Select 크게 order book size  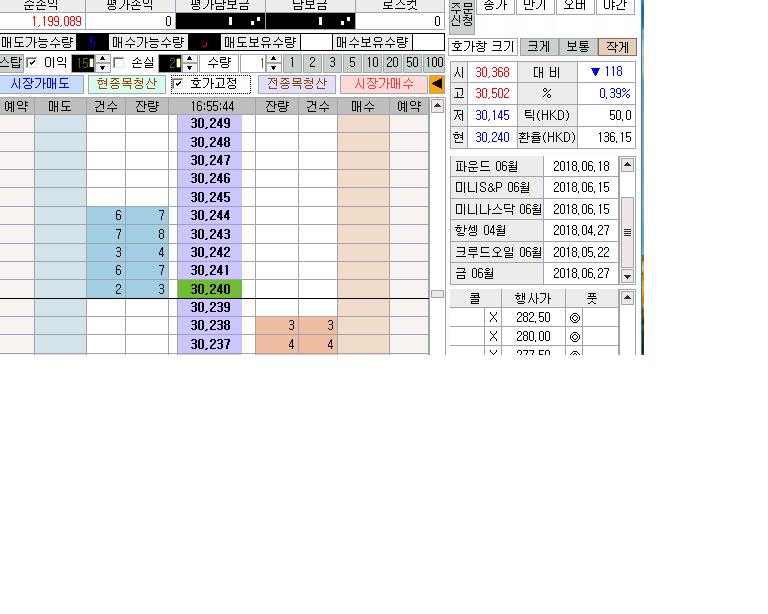click(x=538, y=46)
